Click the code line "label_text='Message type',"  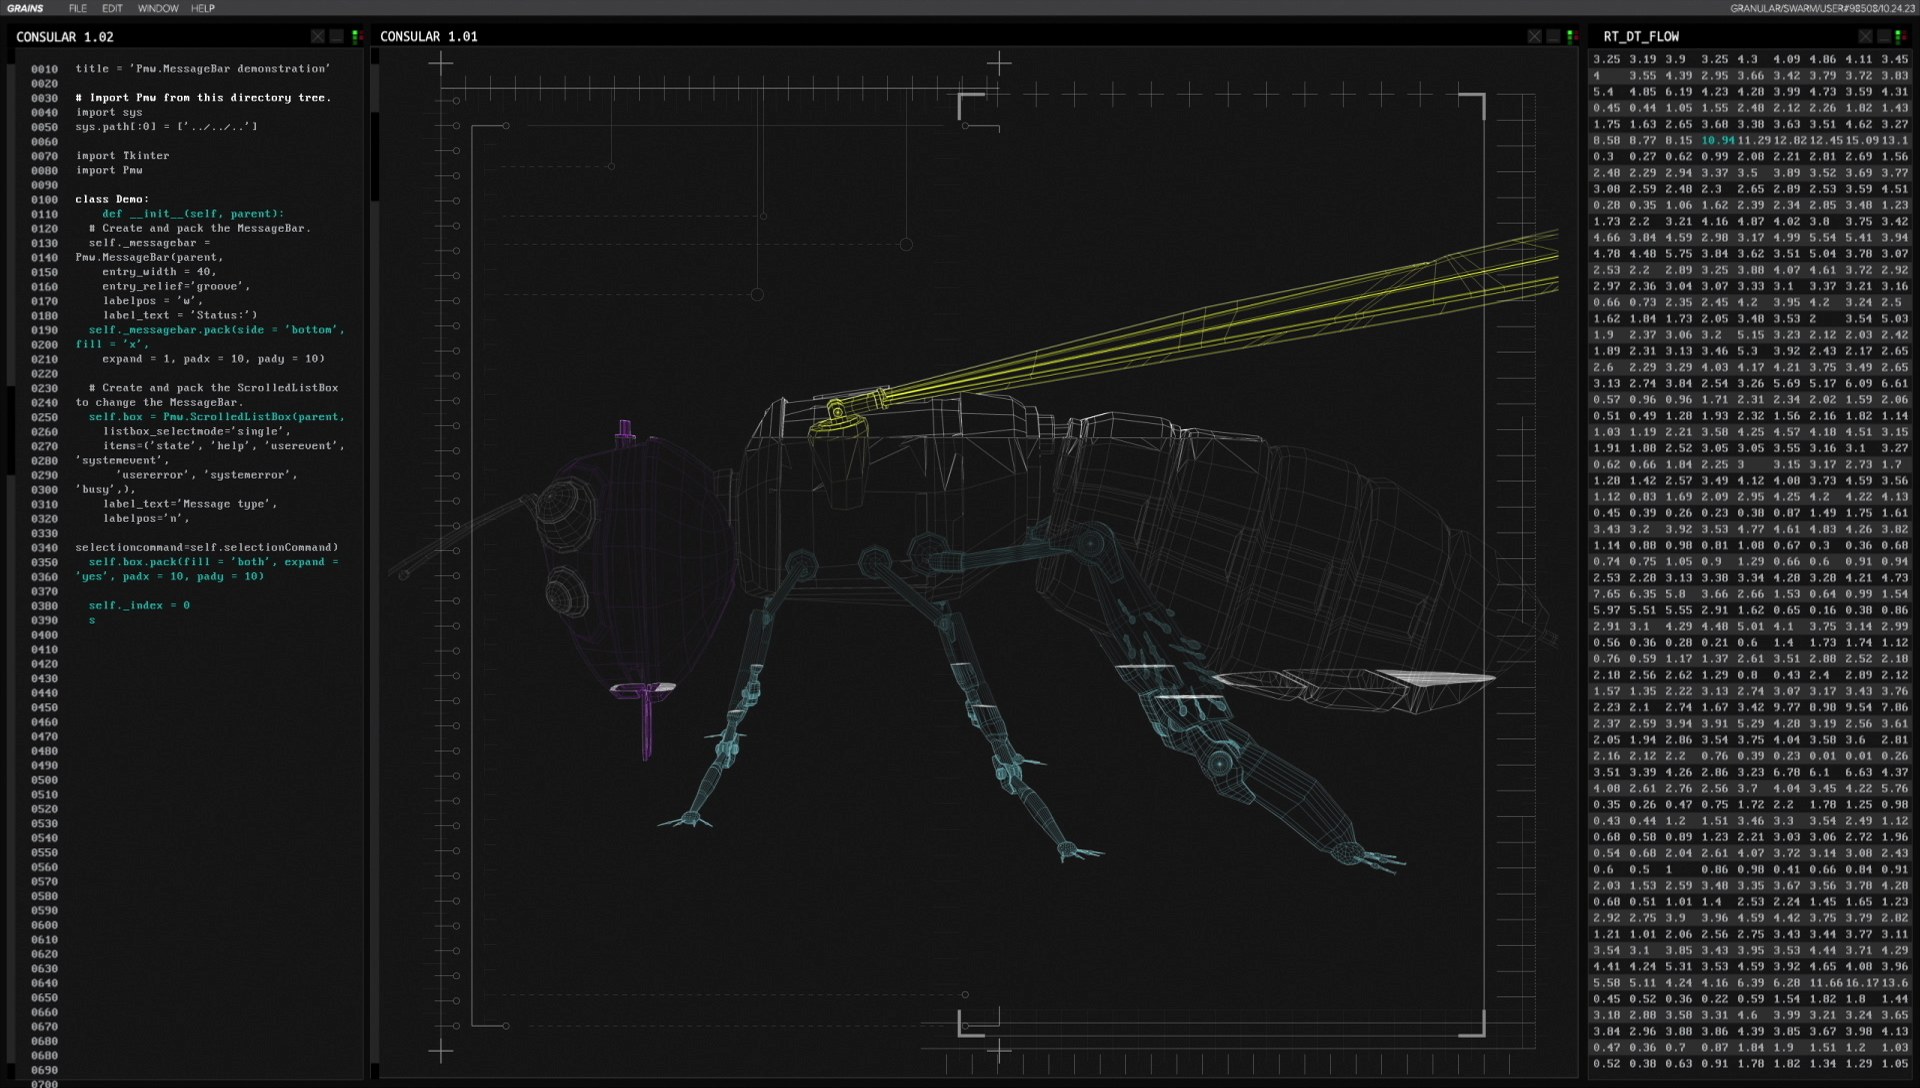click(190, 504)
